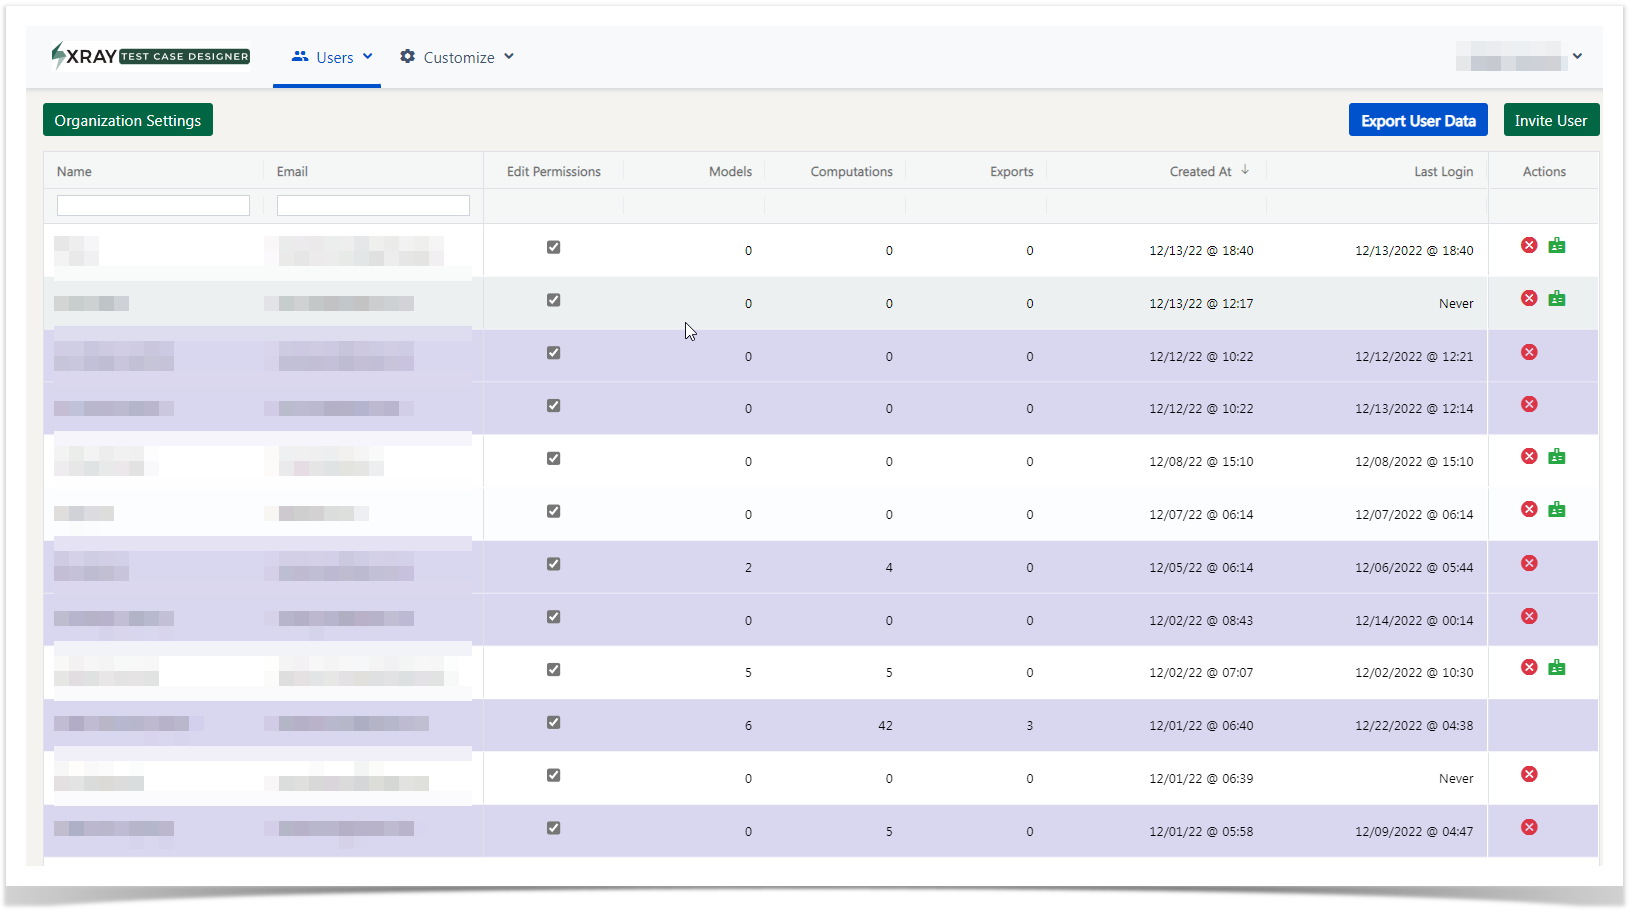Click last login 12/06/2022 @ 05:44
The image size is (1637, 915).
(1414, 568)
